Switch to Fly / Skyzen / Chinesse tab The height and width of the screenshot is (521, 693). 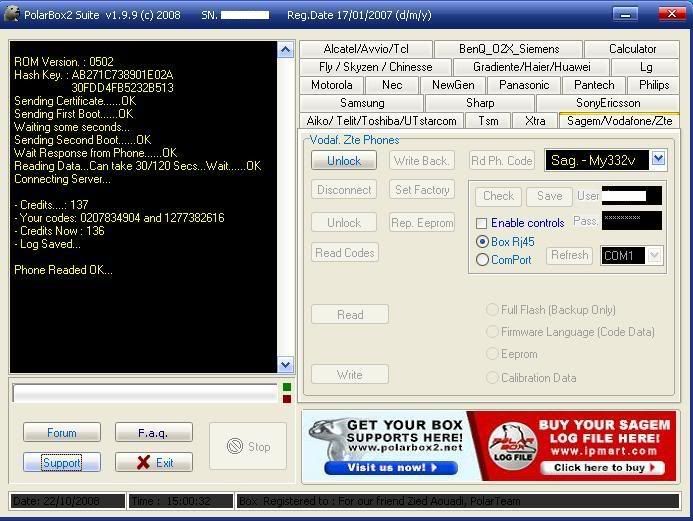pos(376,67)
